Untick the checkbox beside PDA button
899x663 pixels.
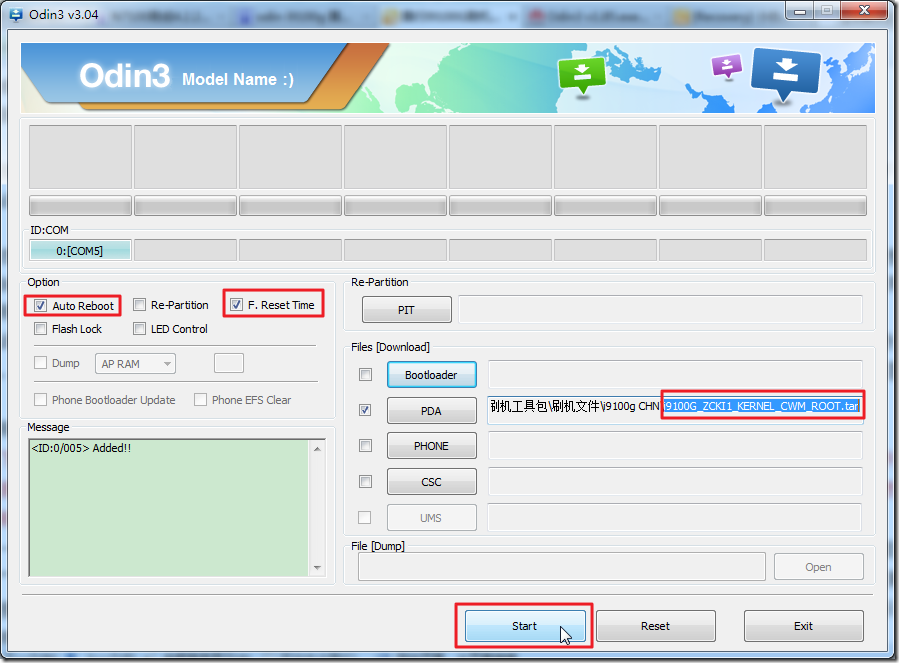[365, 410]
